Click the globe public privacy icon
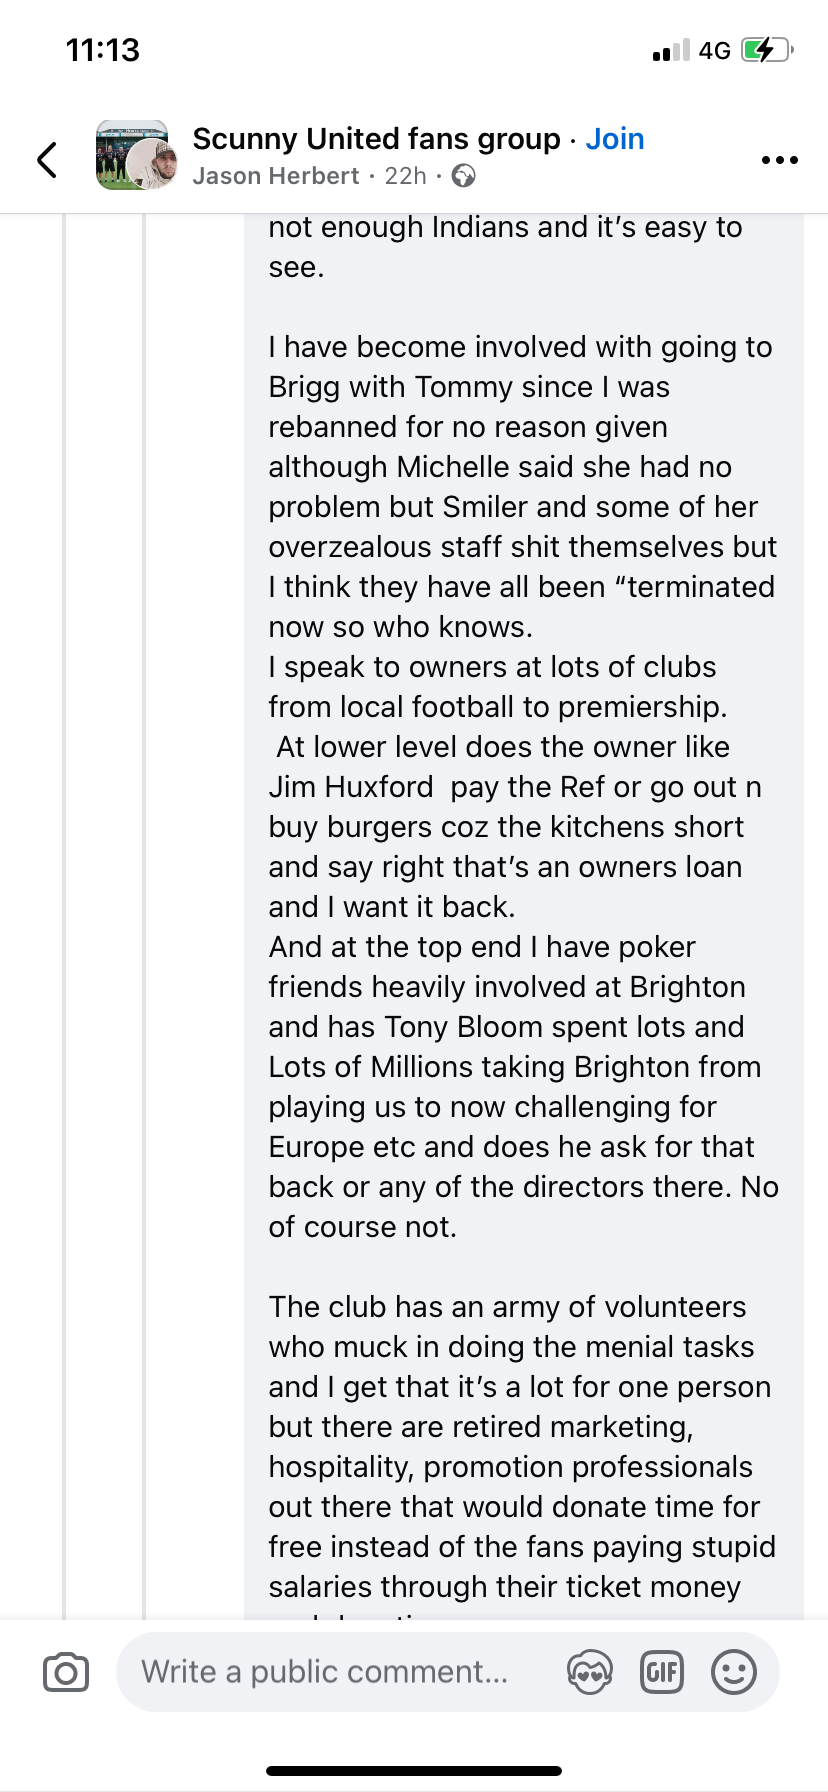This screenshot has height=1792, width=828. (x=463, y=176)
